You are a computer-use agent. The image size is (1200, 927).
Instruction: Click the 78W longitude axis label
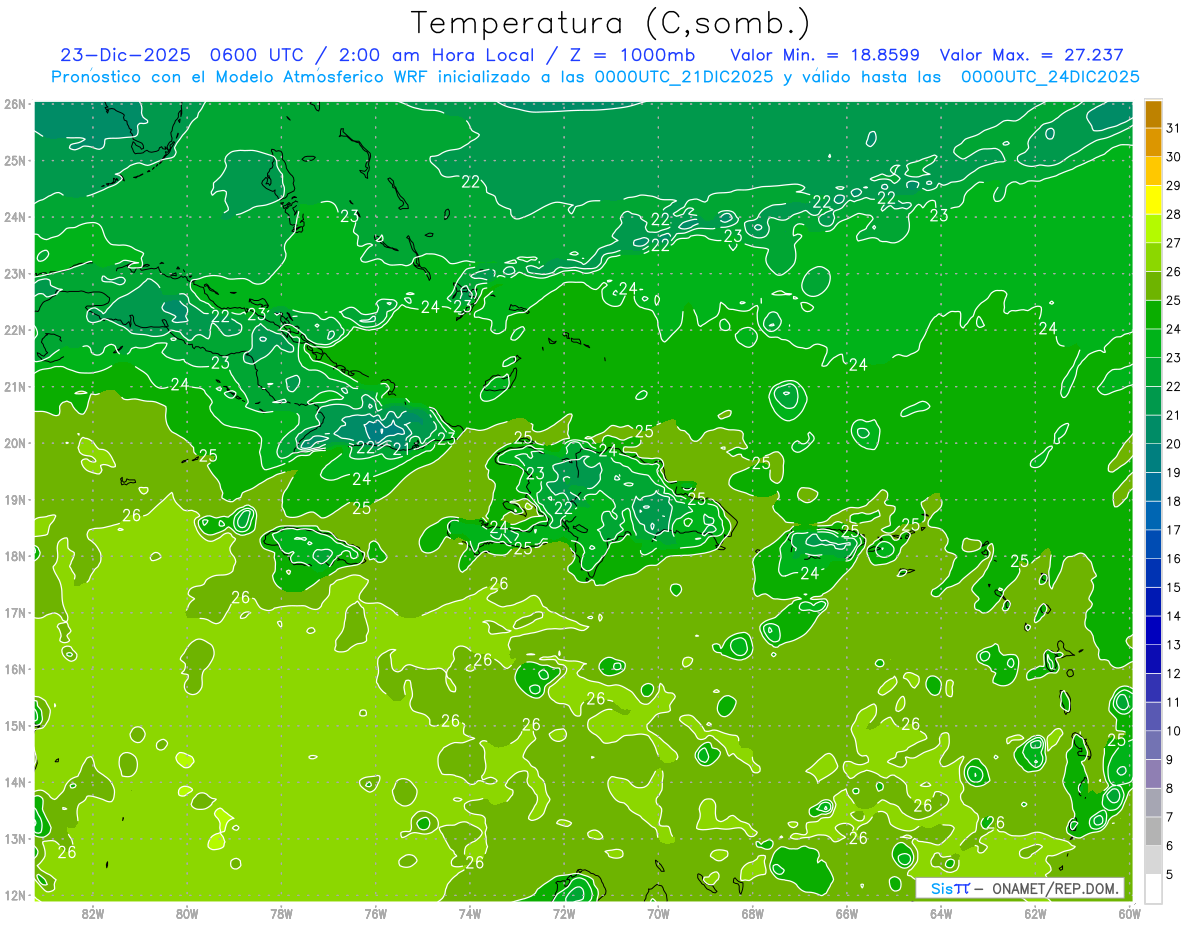(281, 913)
